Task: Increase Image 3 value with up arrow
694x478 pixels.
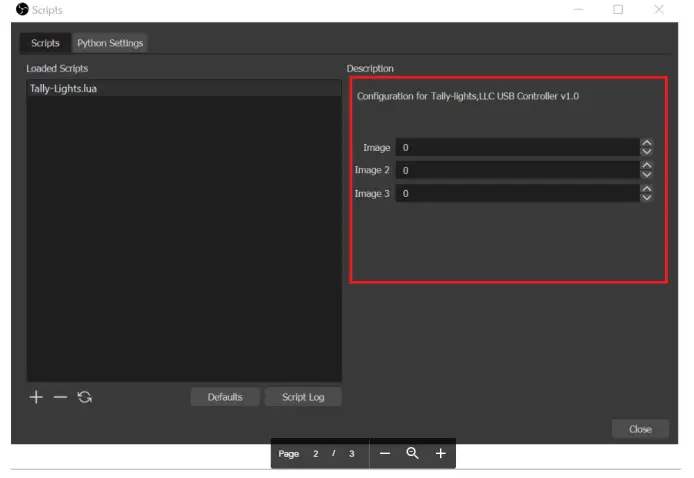Action: pos(647,189)
